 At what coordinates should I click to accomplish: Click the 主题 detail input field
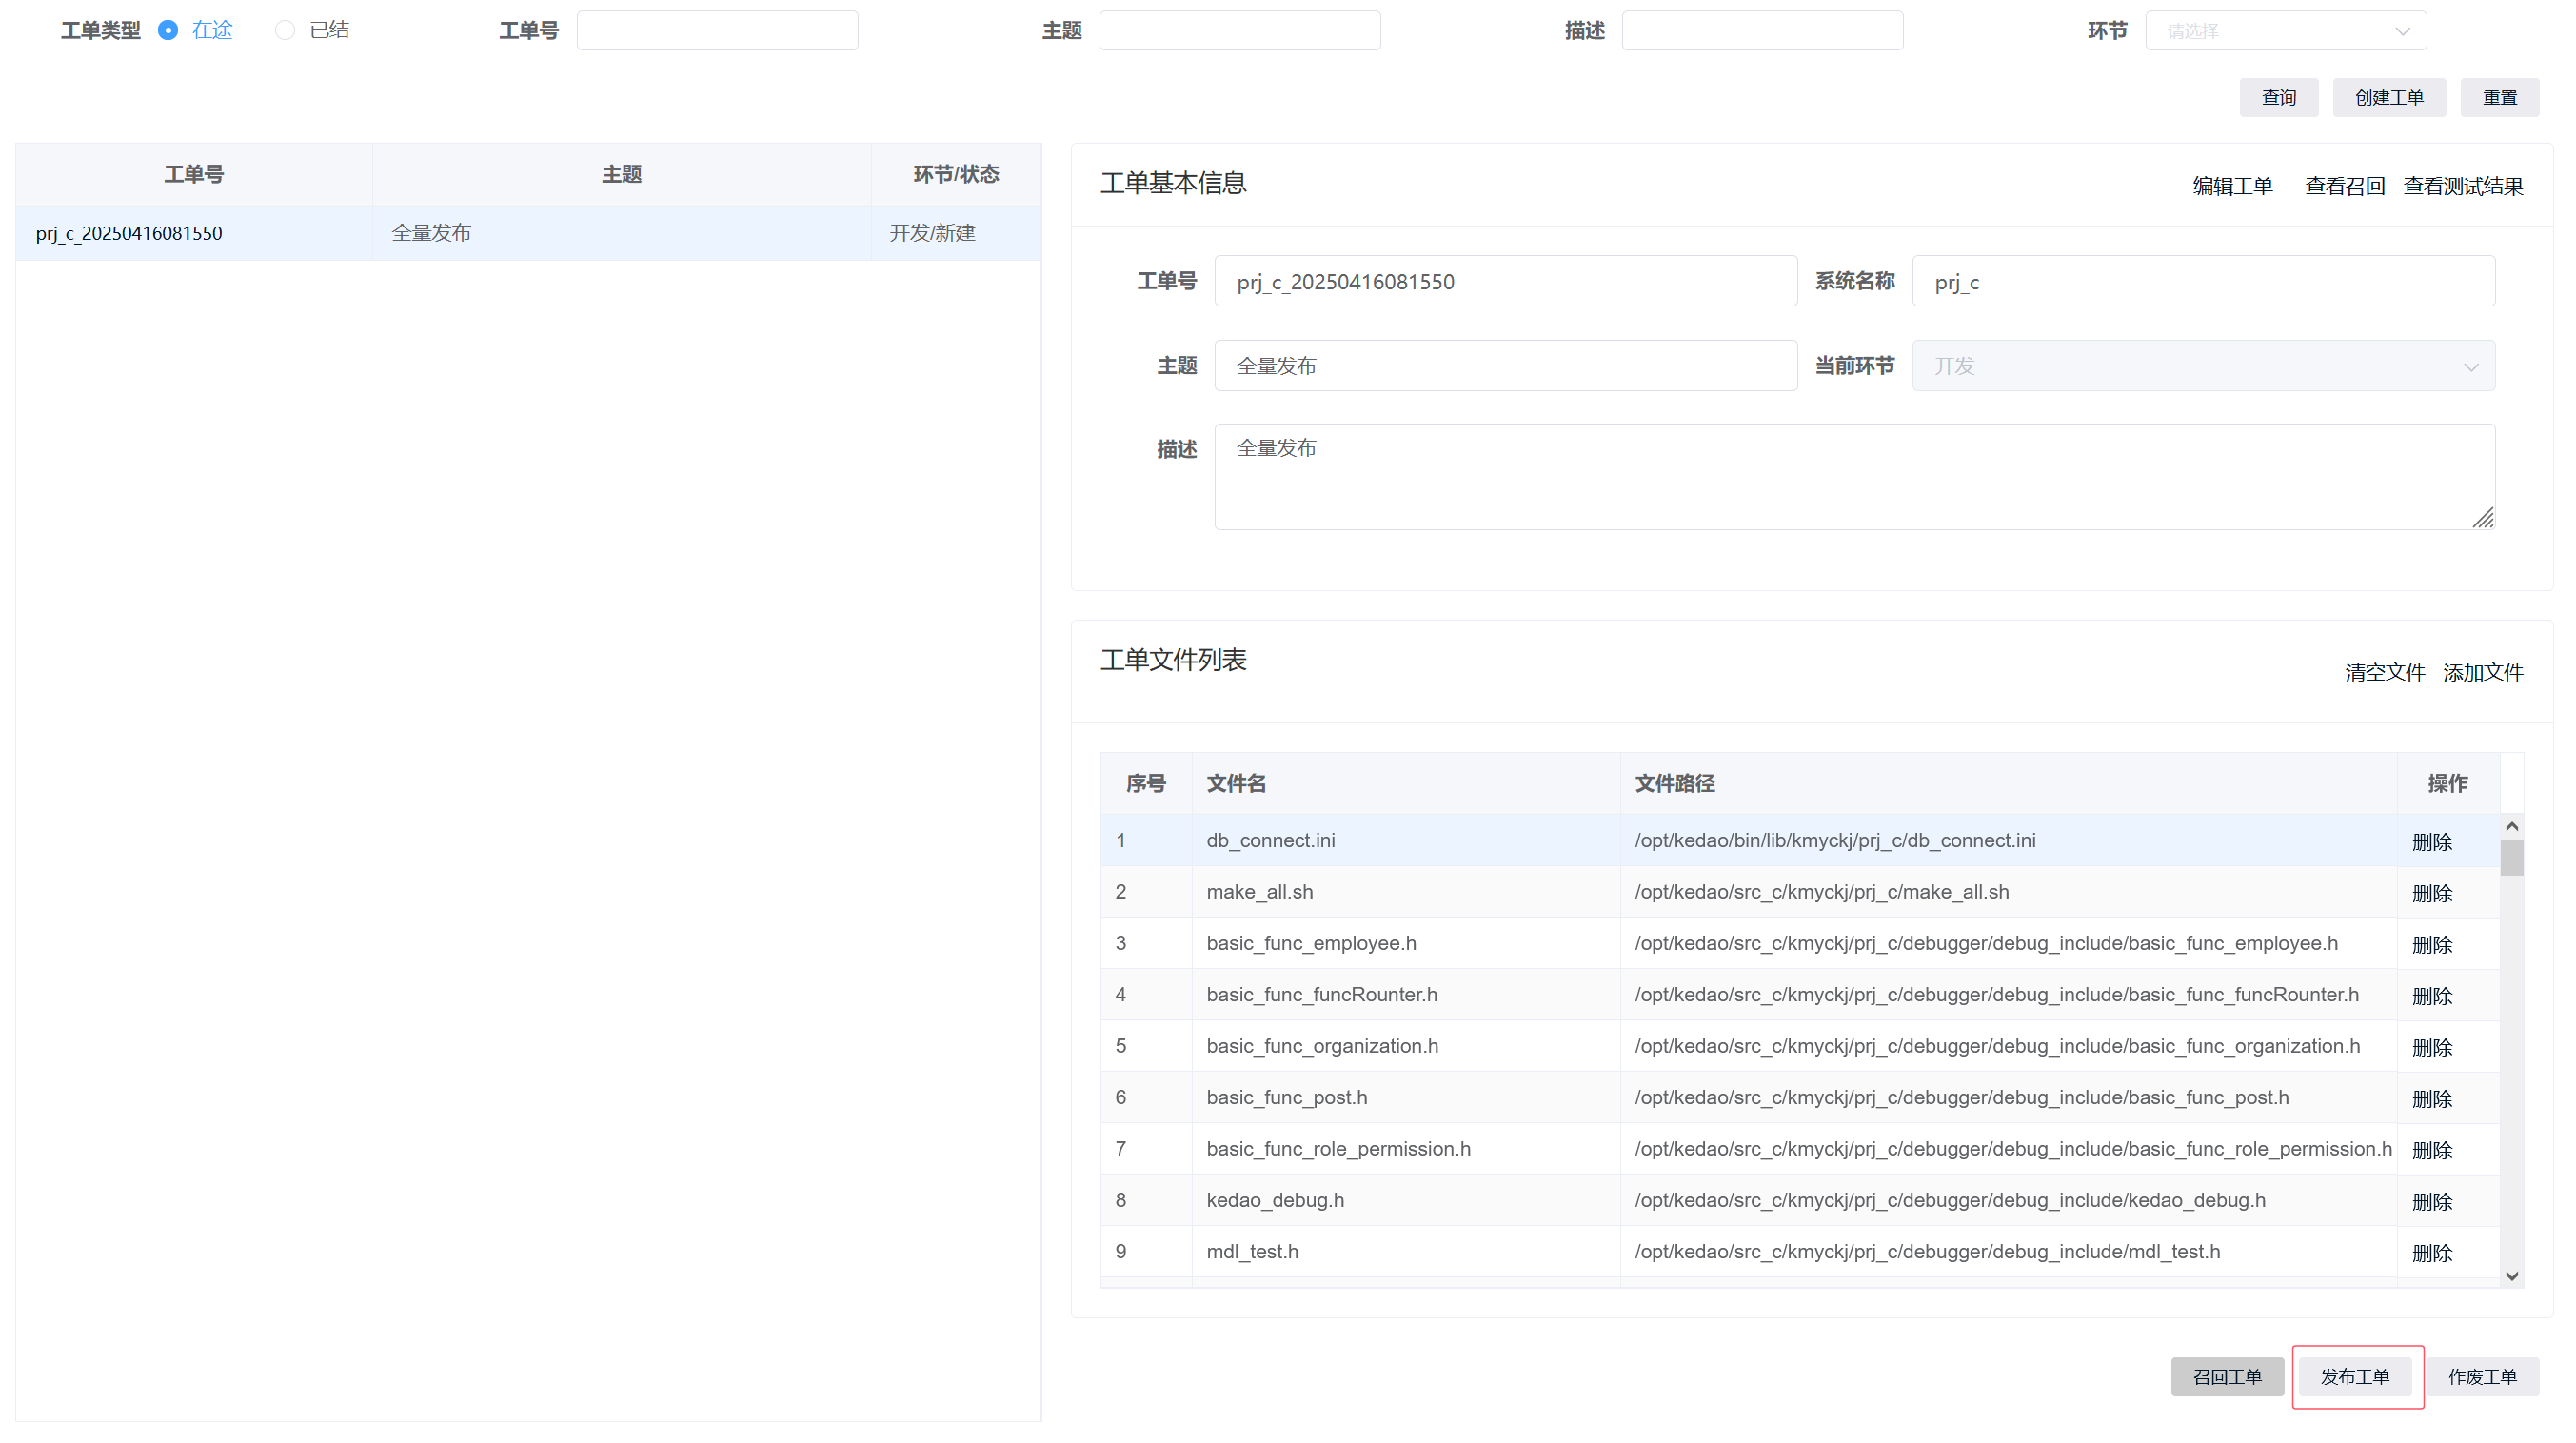[1506, 365]
